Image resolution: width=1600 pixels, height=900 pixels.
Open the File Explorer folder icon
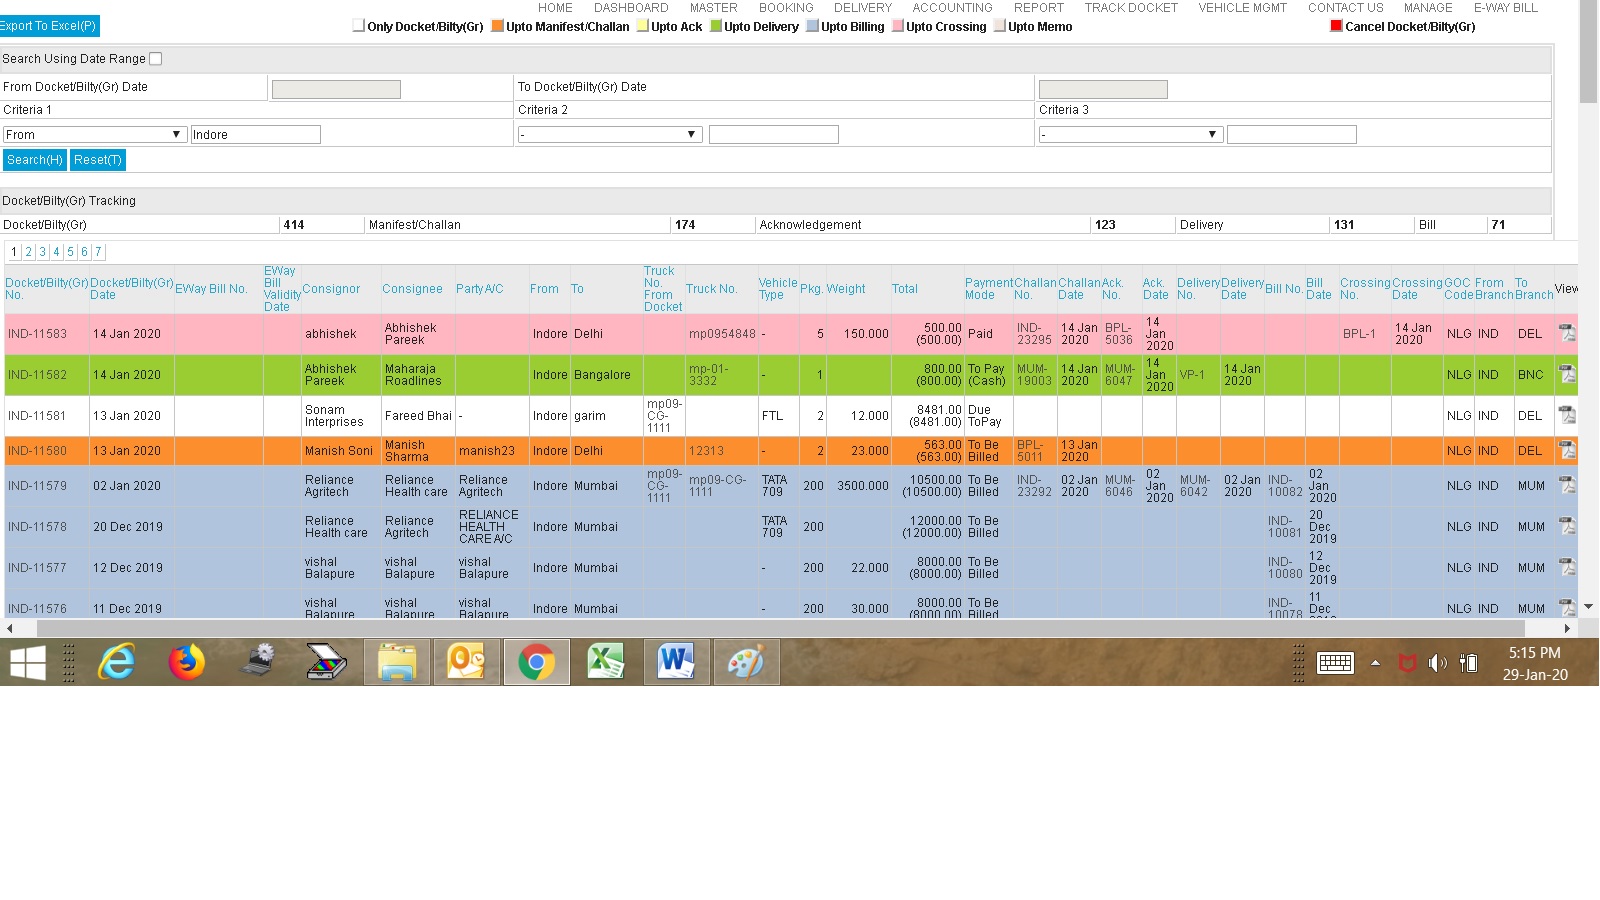(x=397, y=662)
